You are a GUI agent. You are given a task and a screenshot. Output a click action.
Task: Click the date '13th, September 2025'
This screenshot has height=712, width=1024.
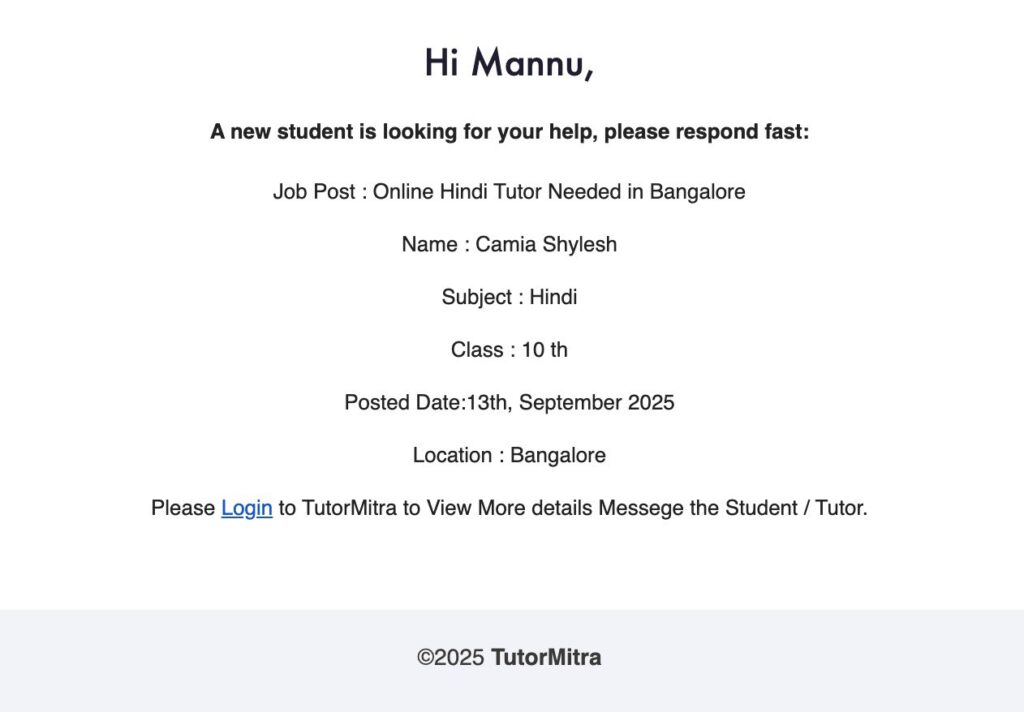point(570,402)
